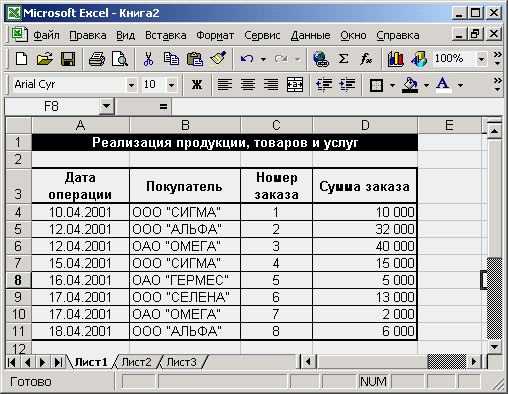The image size is (508, 394).
Task: Open Print Preview with the magnifier page icon
Action: (x=120, y=59)
